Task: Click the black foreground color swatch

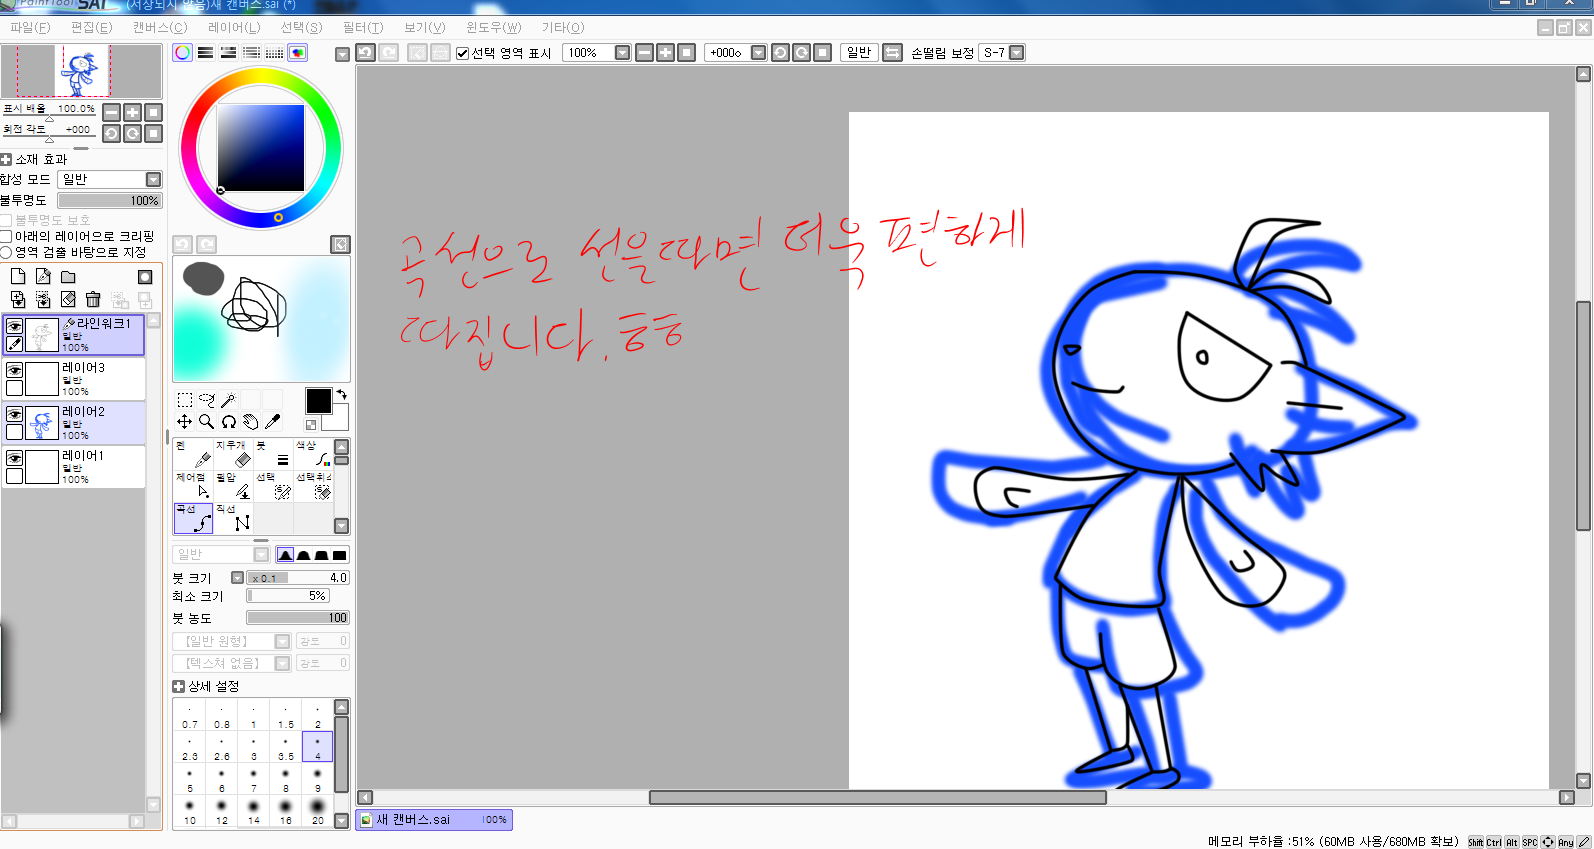Action: (x=318, y=401)
